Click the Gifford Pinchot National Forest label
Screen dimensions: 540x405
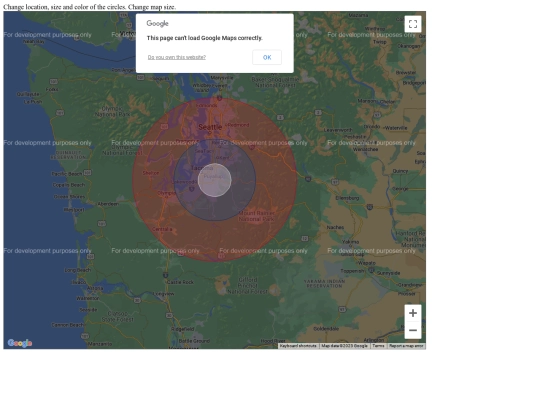247,285
